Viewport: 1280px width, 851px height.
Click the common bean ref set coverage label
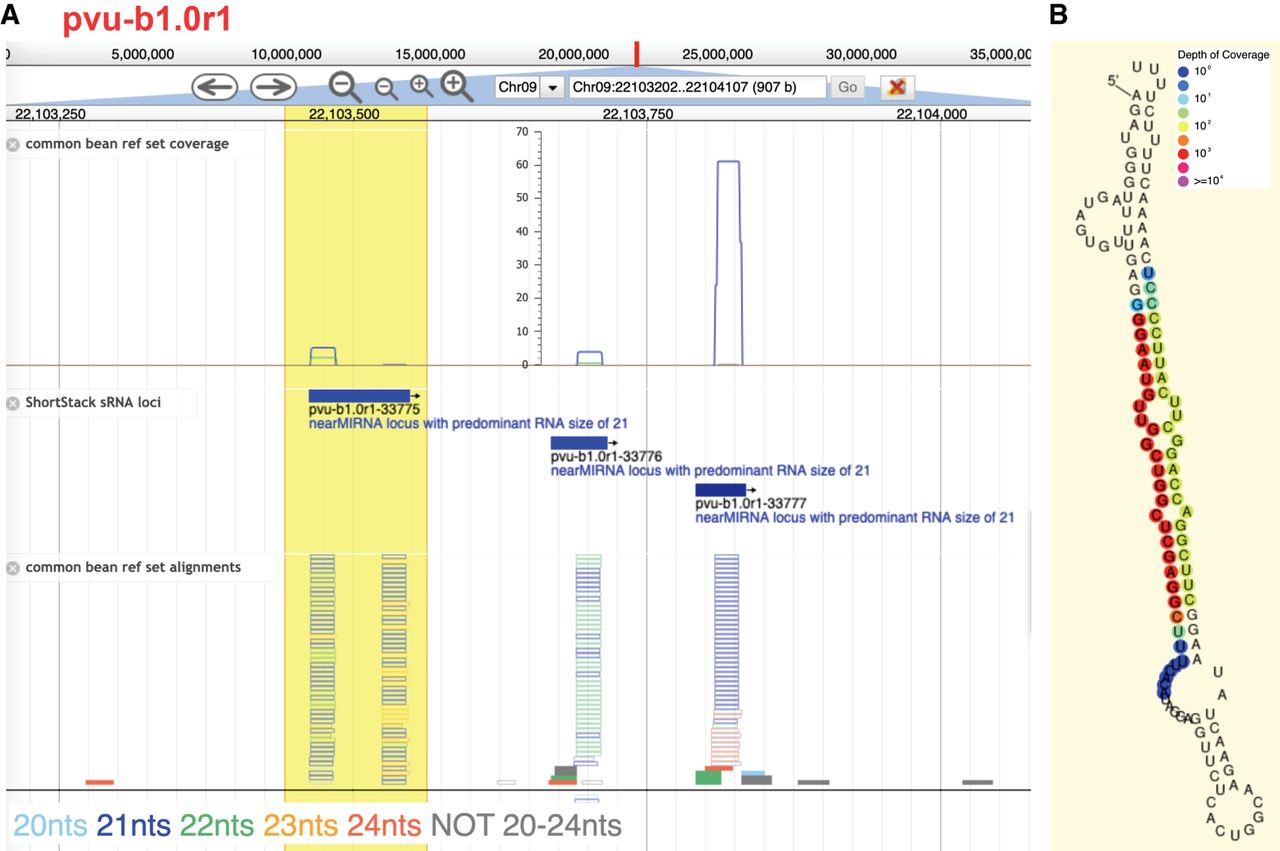coord(127,144)
